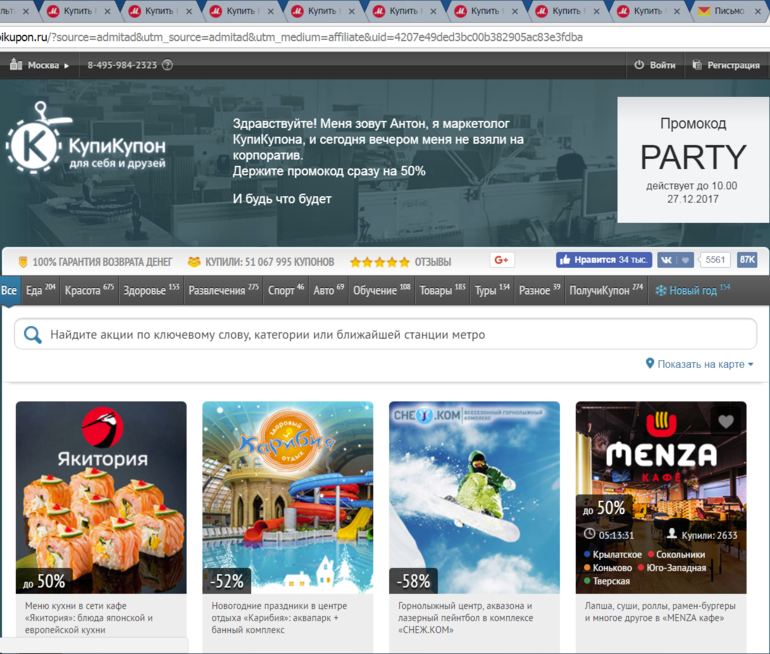
Task: Select the Красота category tab
Action: point(88,291)
